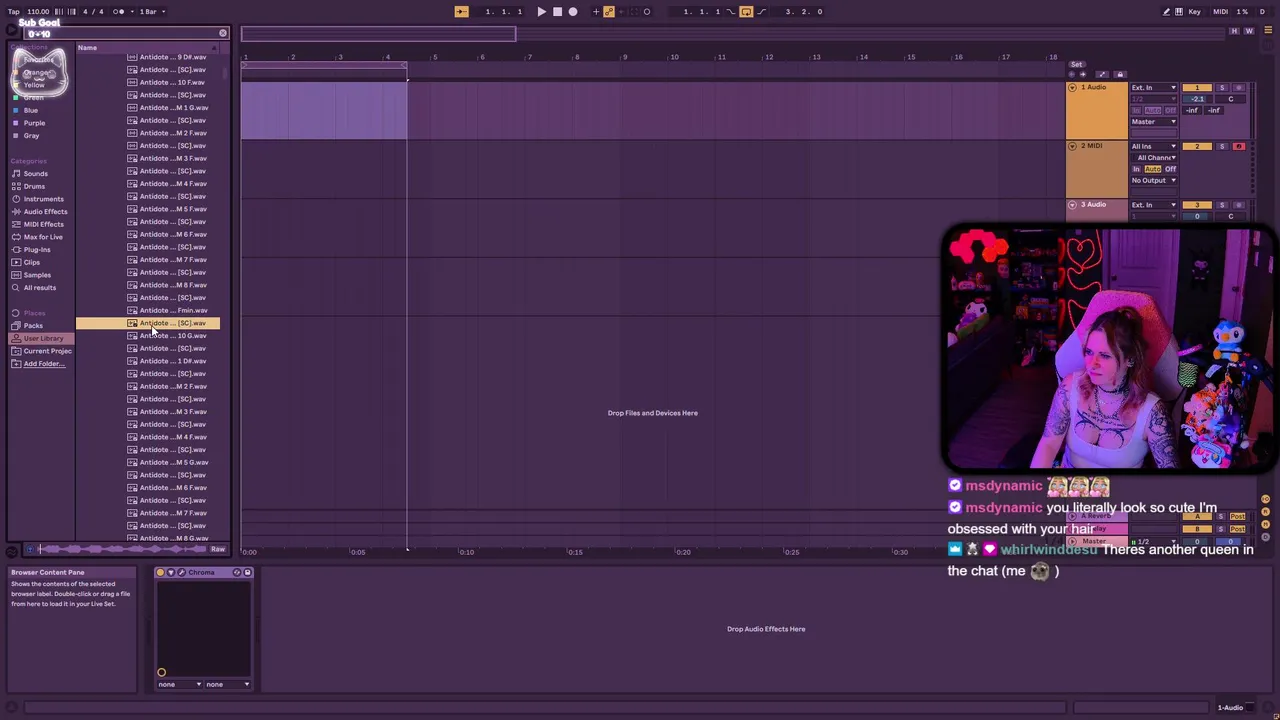Open 2 MIDI All Ins dropdown
1280x720 pixels.
[1154, 146]
